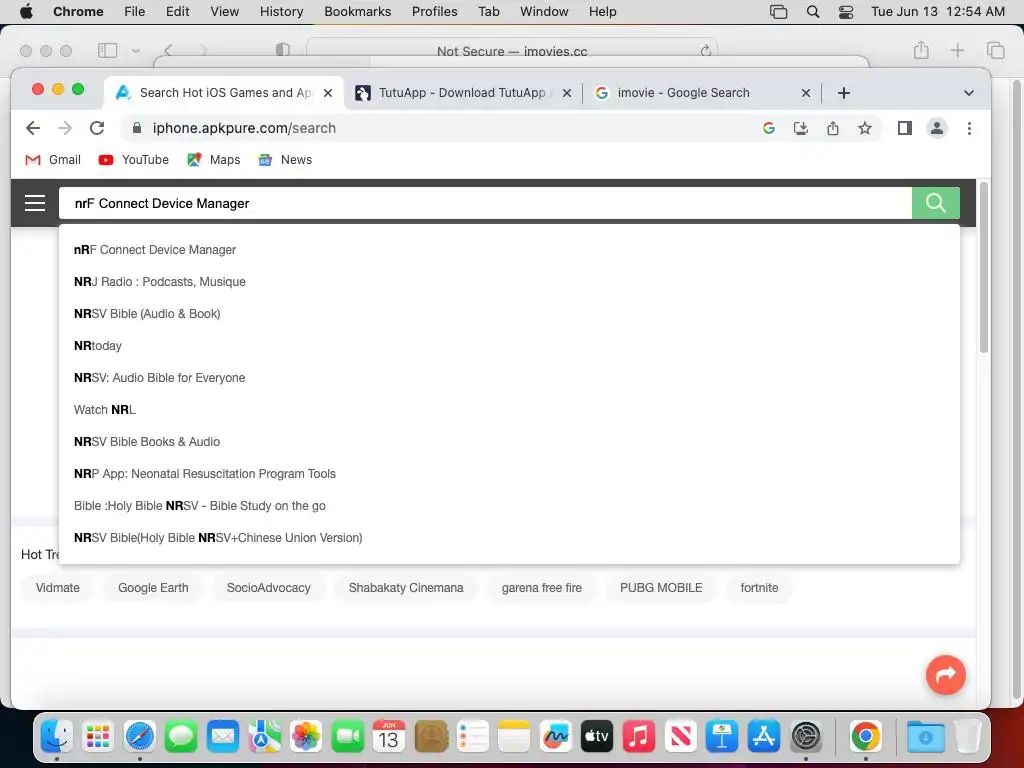This screenshot has height=768, width=1024.
Task: Open the View menu
Action: [x=225, y=12]
